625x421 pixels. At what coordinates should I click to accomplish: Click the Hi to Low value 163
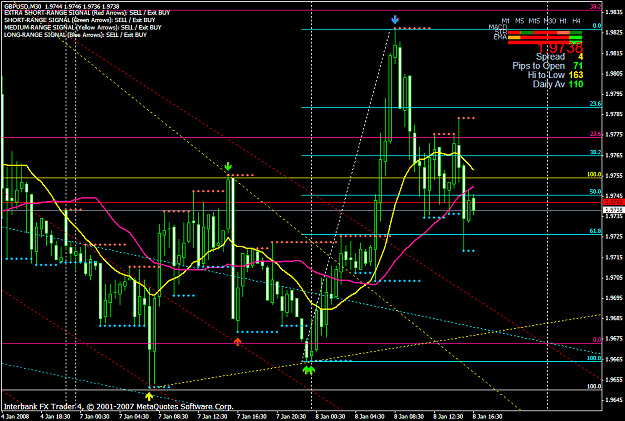coord(576,75)
